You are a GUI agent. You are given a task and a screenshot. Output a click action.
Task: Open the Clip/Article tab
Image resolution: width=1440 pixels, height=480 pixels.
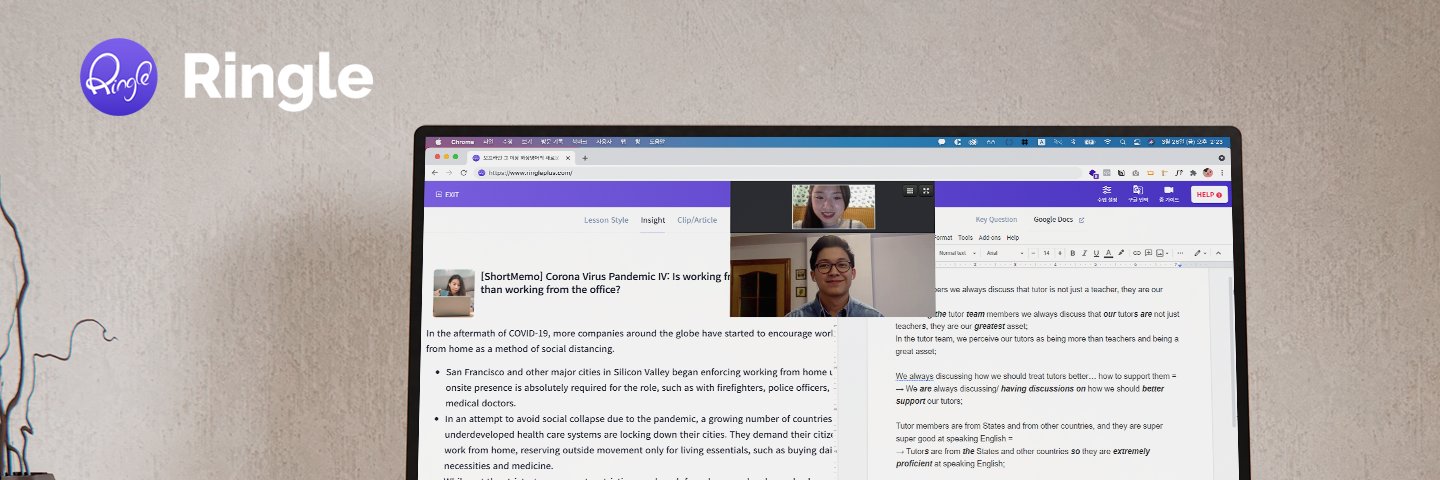(697, 220)
